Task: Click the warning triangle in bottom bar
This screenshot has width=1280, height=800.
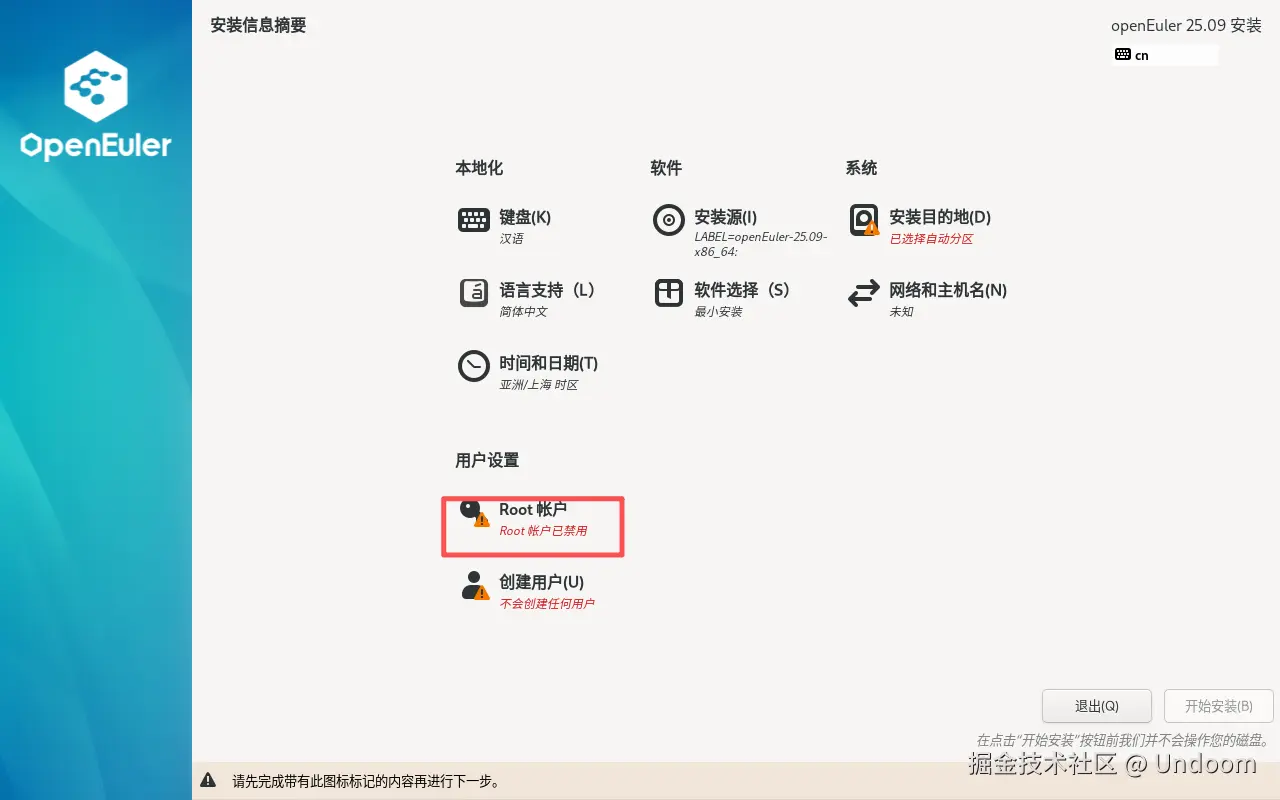Action: (208, 780)
